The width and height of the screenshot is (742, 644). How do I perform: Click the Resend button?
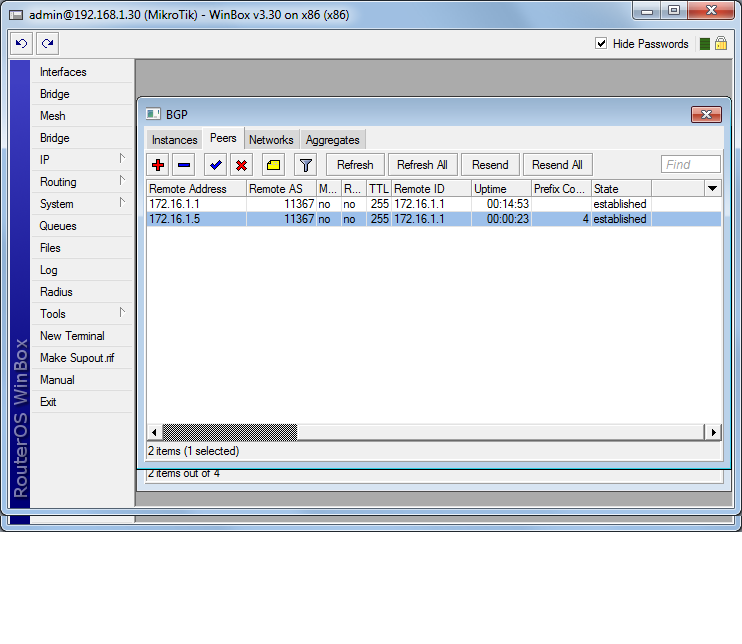[x=490, y=165]
